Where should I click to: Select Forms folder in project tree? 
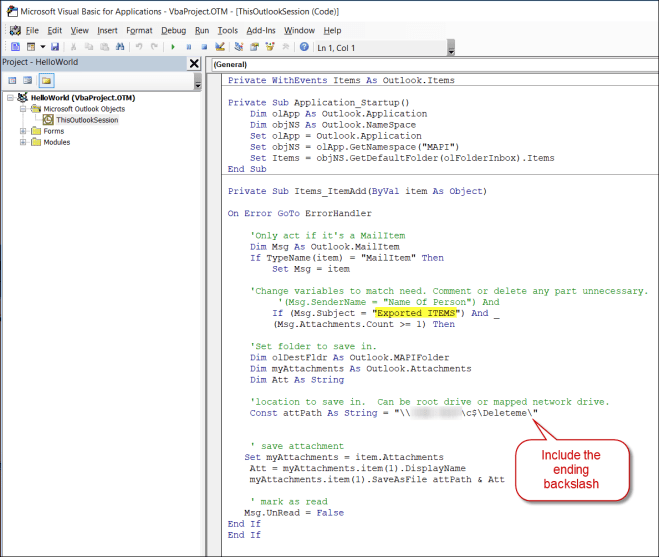(54, 131)
